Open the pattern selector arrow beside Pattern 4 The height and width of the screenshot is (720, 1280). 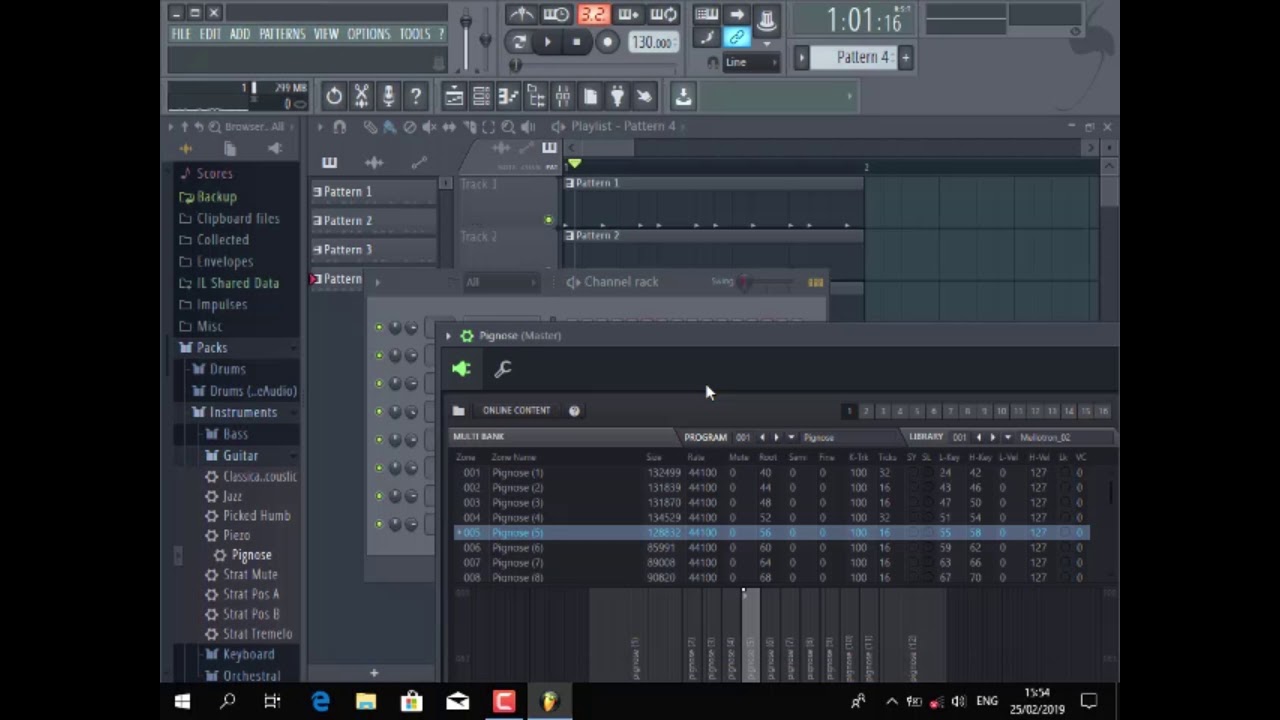click(x=801, y=58)
